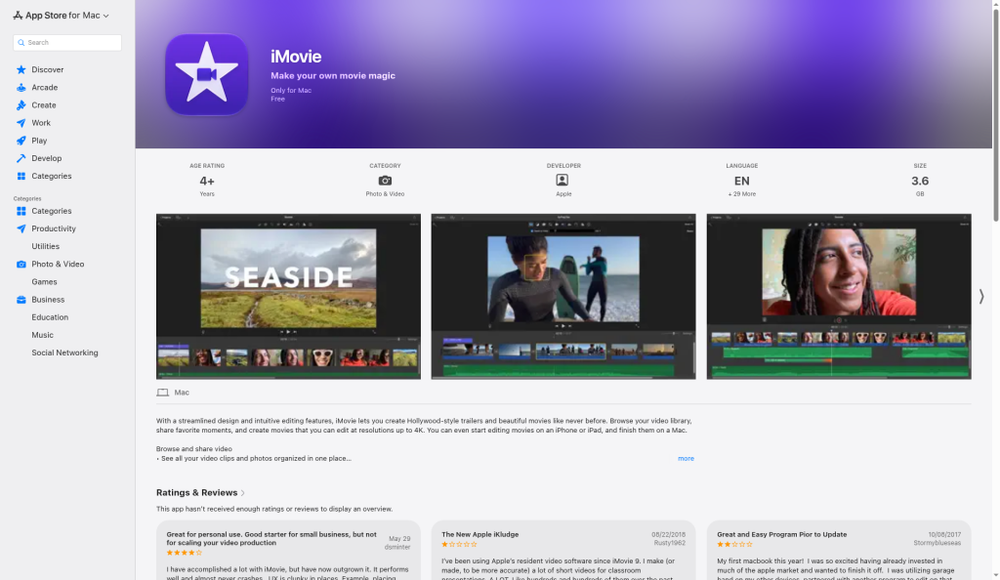Click 'Make your own movie magic' tagline
The height and width of the screenshot is (580, 1000).
click(x=333, y=75)
